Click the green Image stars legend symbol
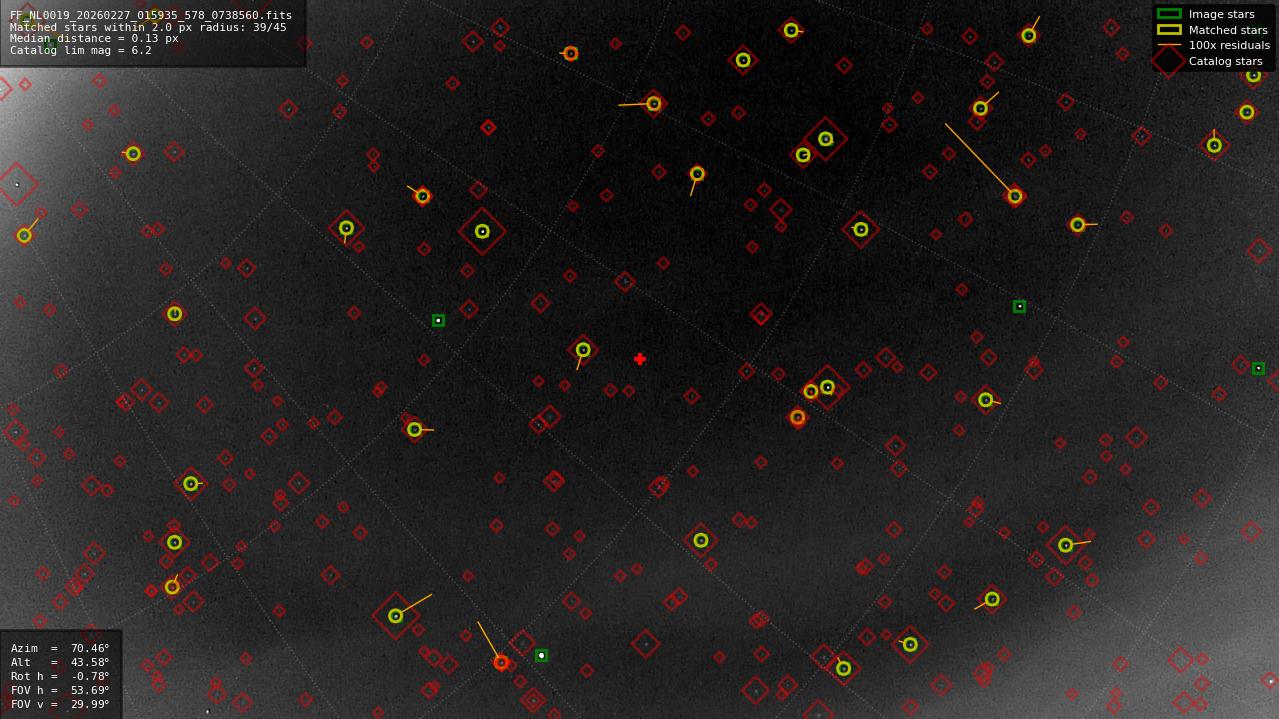 pos(1169,14)
